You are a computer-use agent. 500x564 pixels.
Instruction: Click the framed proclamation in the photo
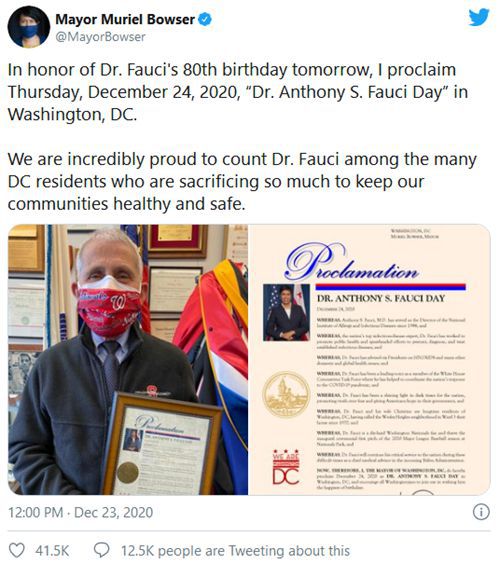(161, 445)
